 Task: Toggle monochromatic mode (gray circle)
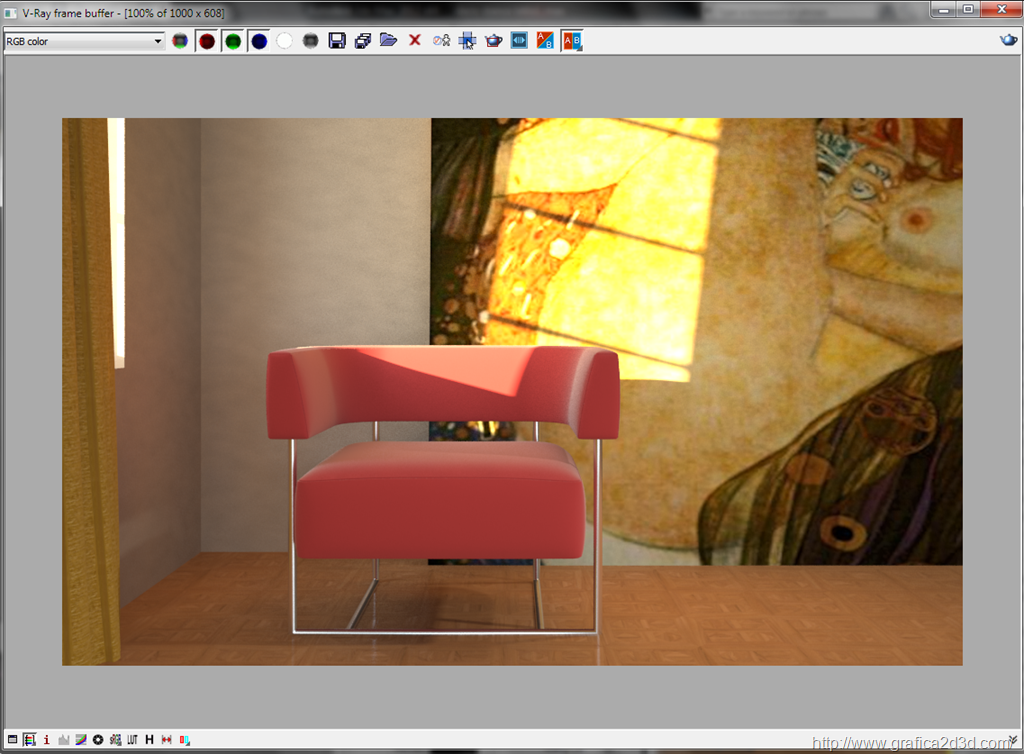tap(311, 41)
